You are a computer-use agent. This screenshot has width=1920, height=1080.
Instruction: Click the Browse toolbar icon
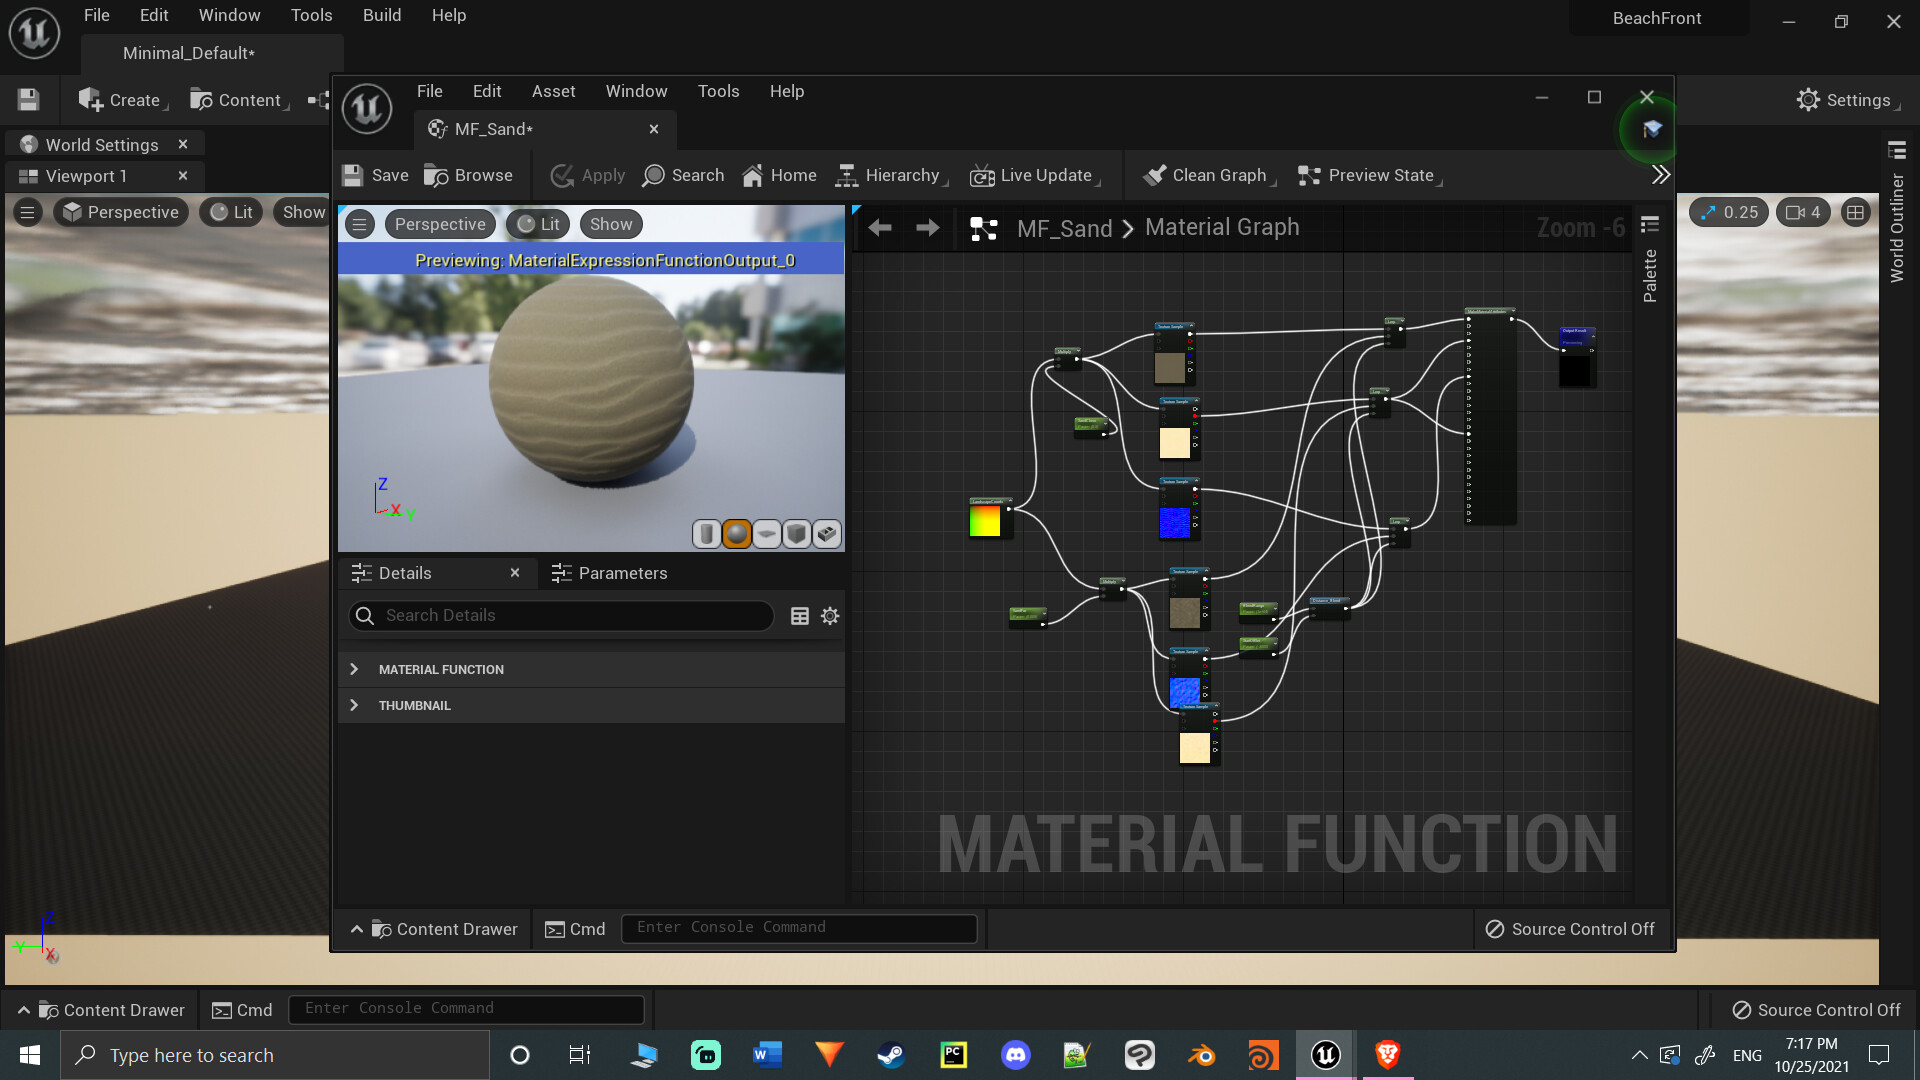(x=469, y=175)
